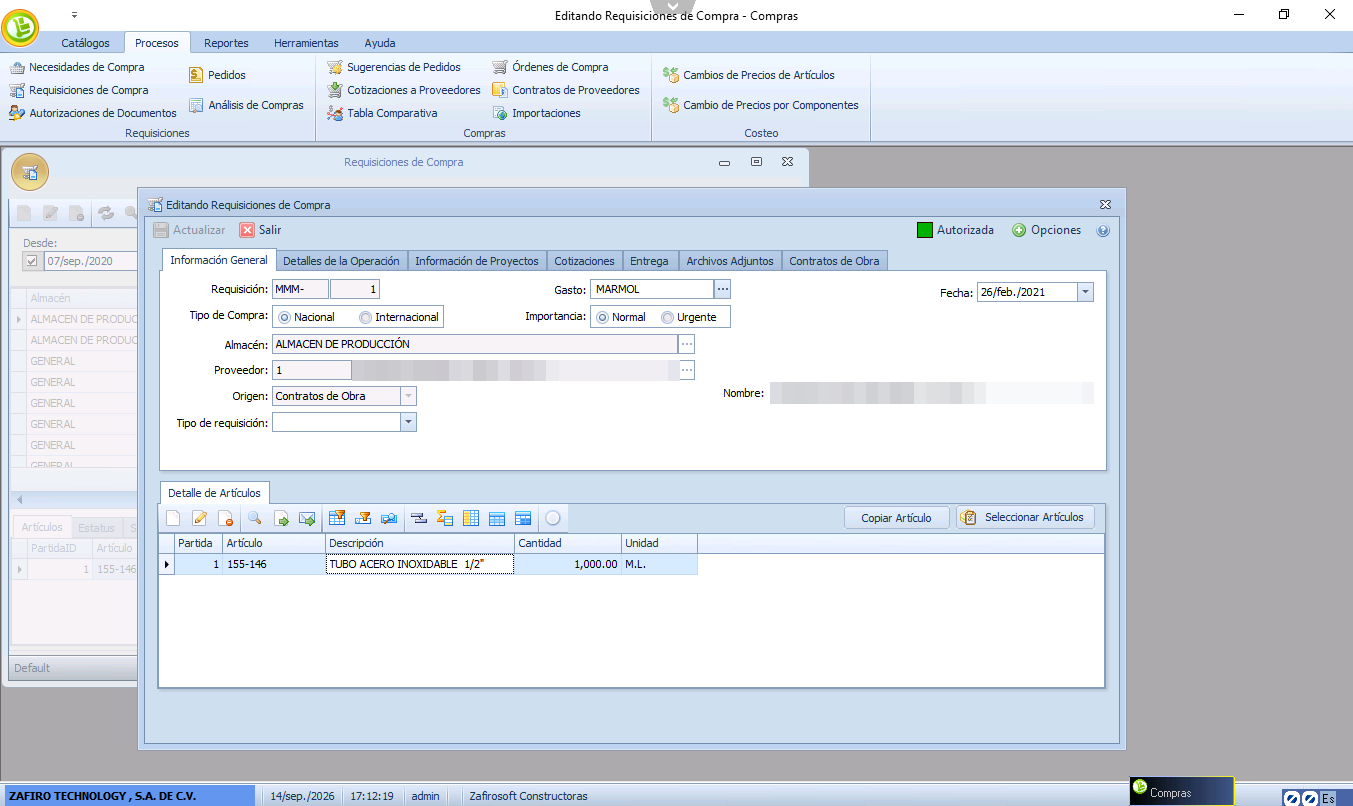Select the Internacional purchase type
Screen dimensions: 1353x806
(x=399, y=317)
